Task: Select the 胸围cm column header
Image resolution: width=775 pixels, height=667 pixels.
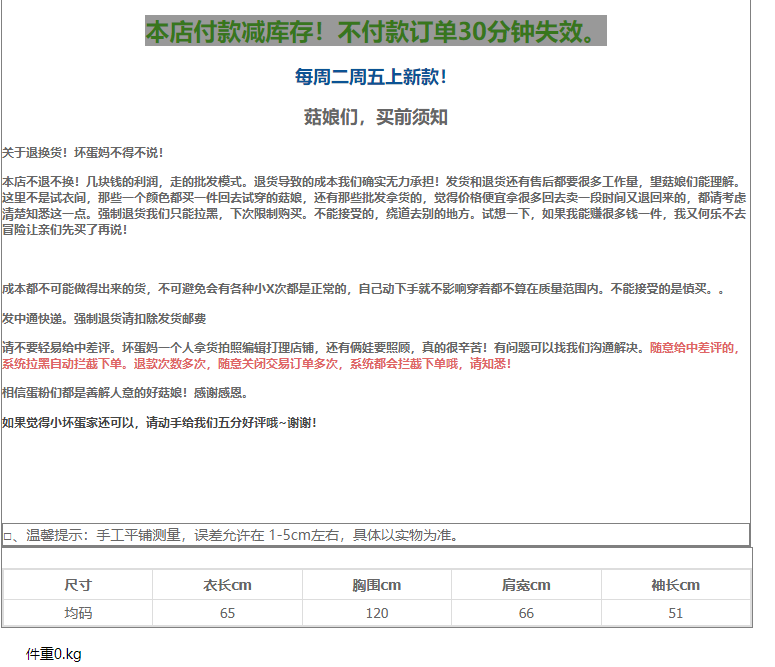Action: 376,585
